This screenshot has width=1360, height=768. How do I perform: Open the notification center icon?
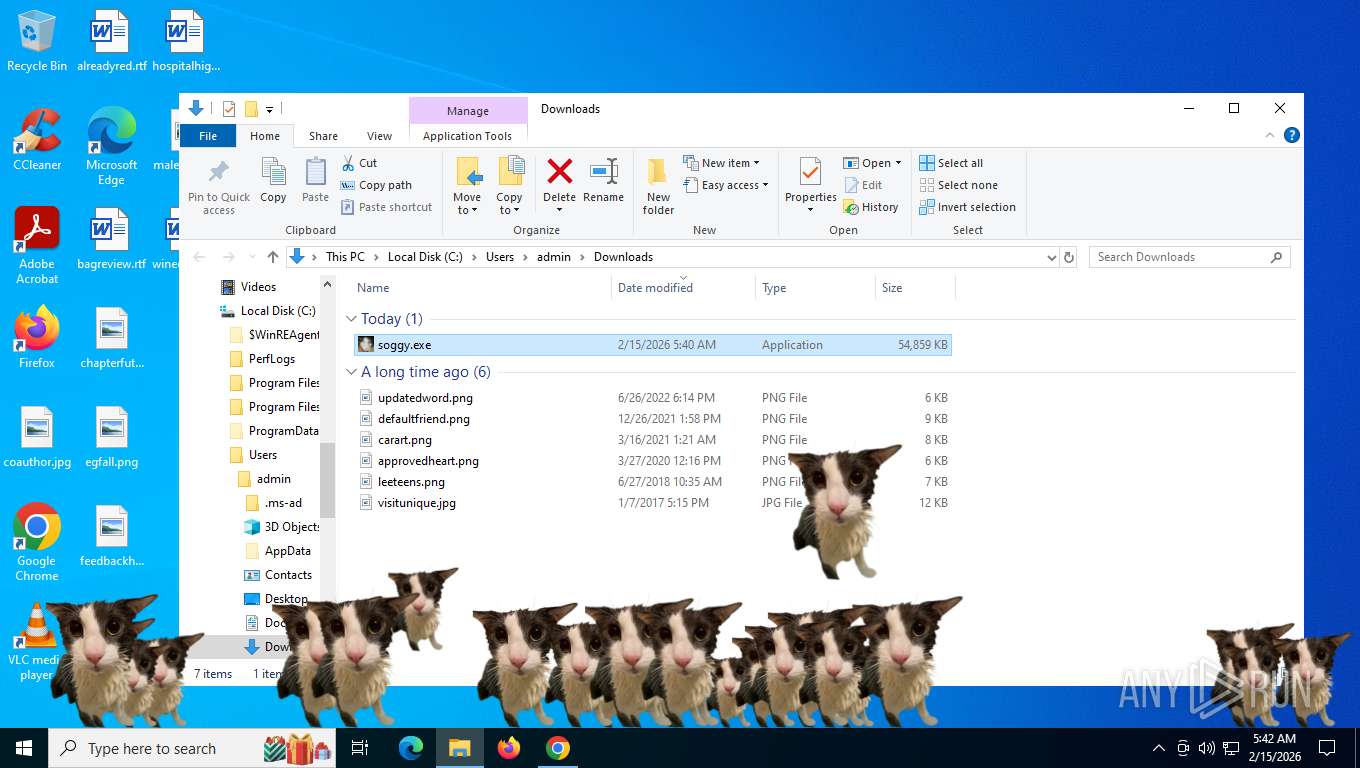coord(1327,748)
